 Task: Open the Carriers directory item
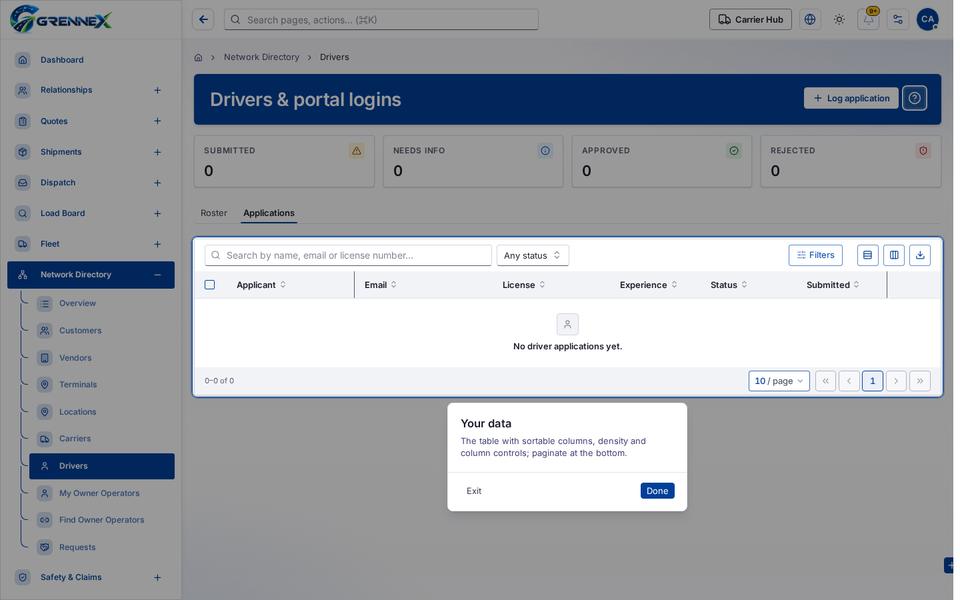(x=75, y=439)
